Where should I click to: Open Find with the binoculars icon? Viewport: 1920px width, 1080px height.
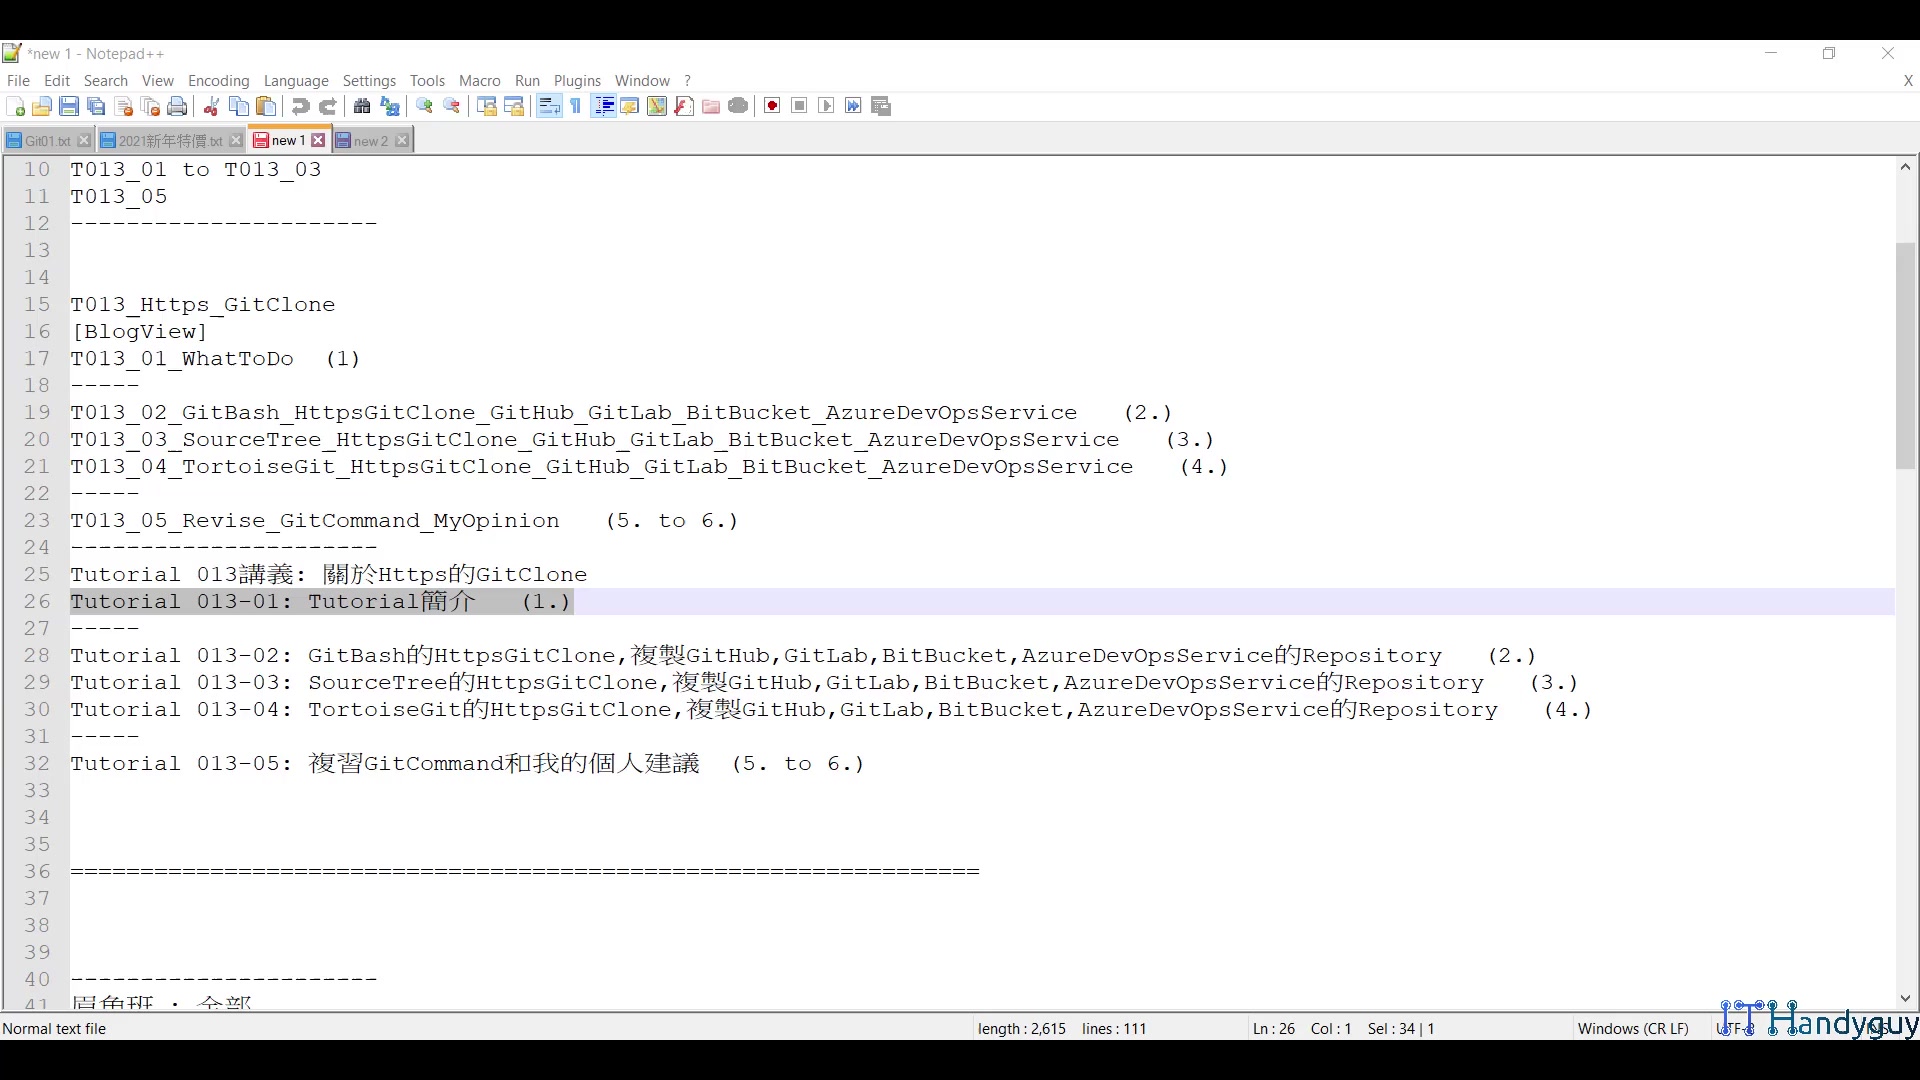click(x=362, y=107)
